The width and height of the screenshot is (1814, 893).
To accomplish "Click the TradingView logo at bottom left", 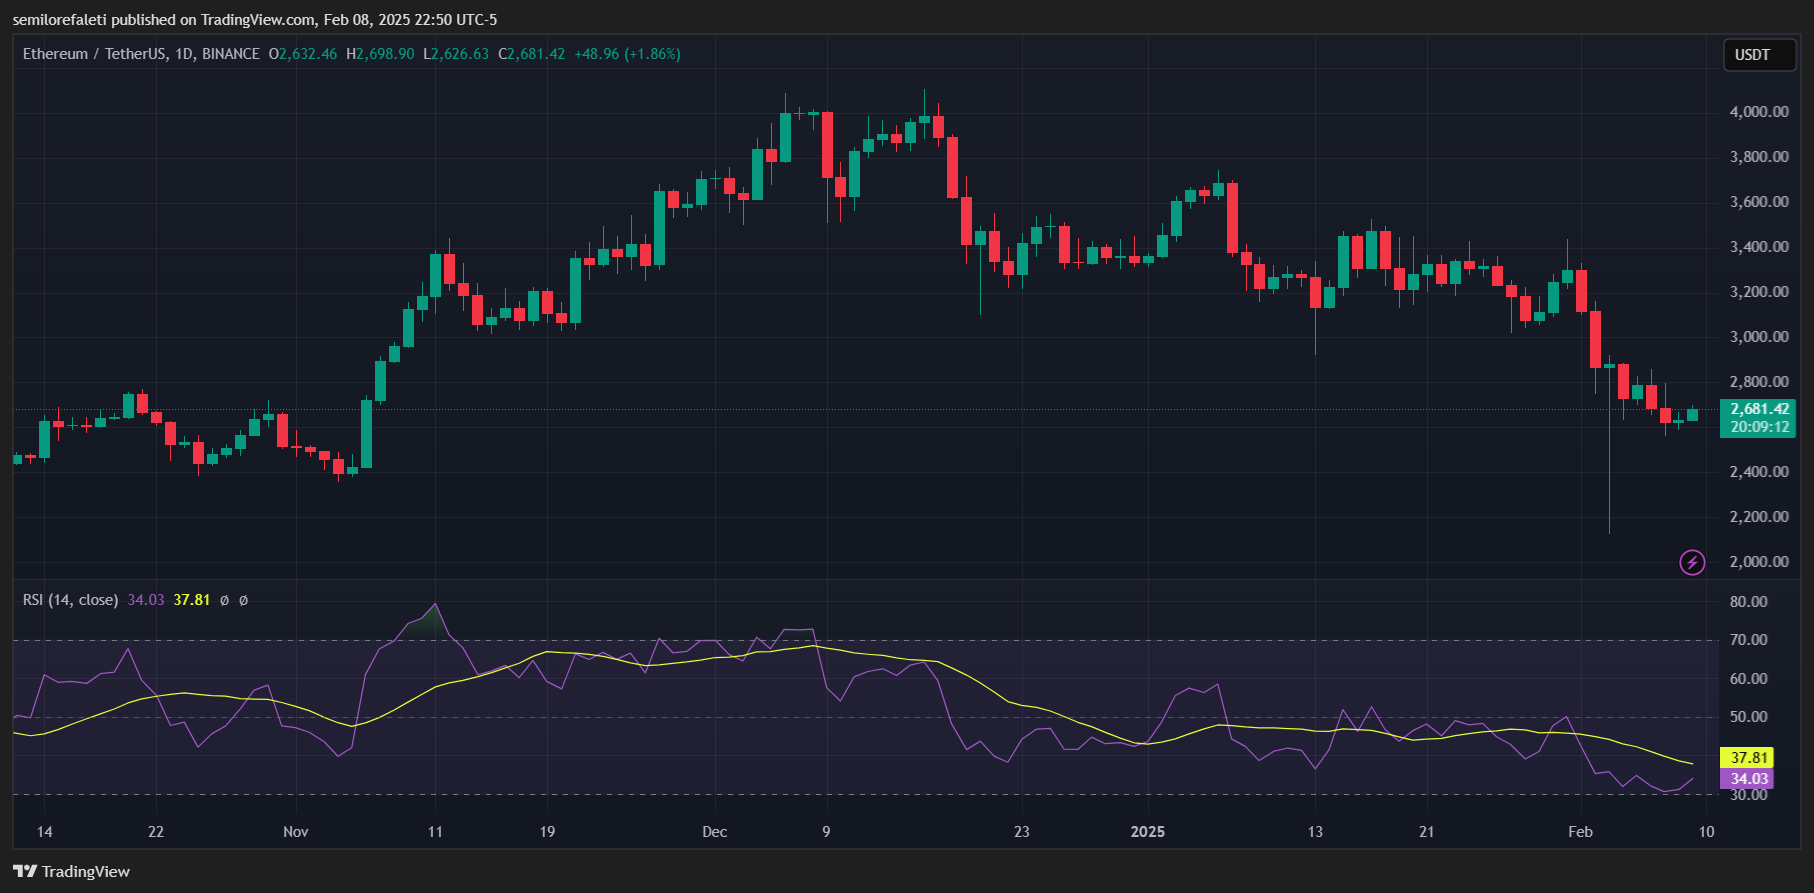I will pos(71,871).
